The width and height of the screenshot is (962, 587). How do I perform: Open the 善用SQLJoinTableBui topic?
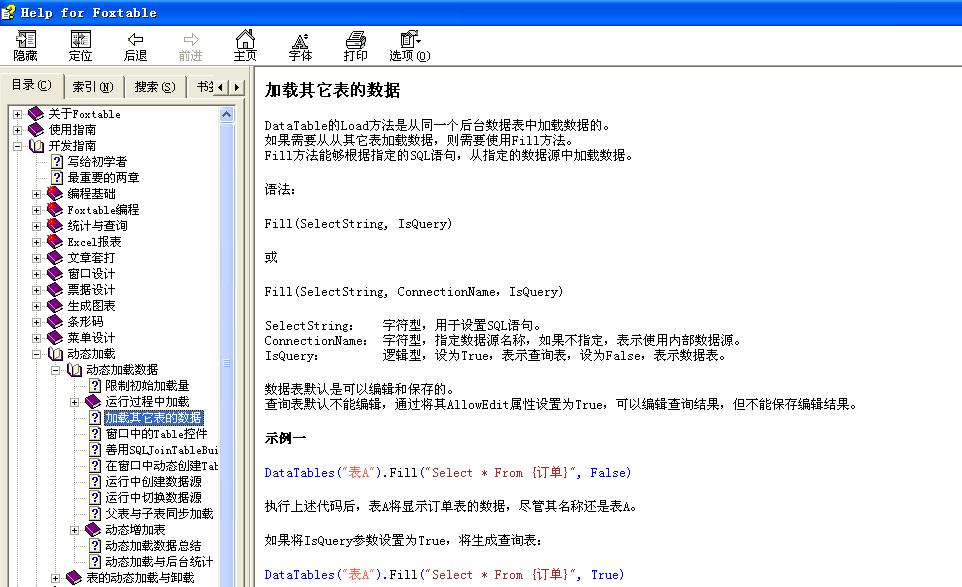[161, 450]
